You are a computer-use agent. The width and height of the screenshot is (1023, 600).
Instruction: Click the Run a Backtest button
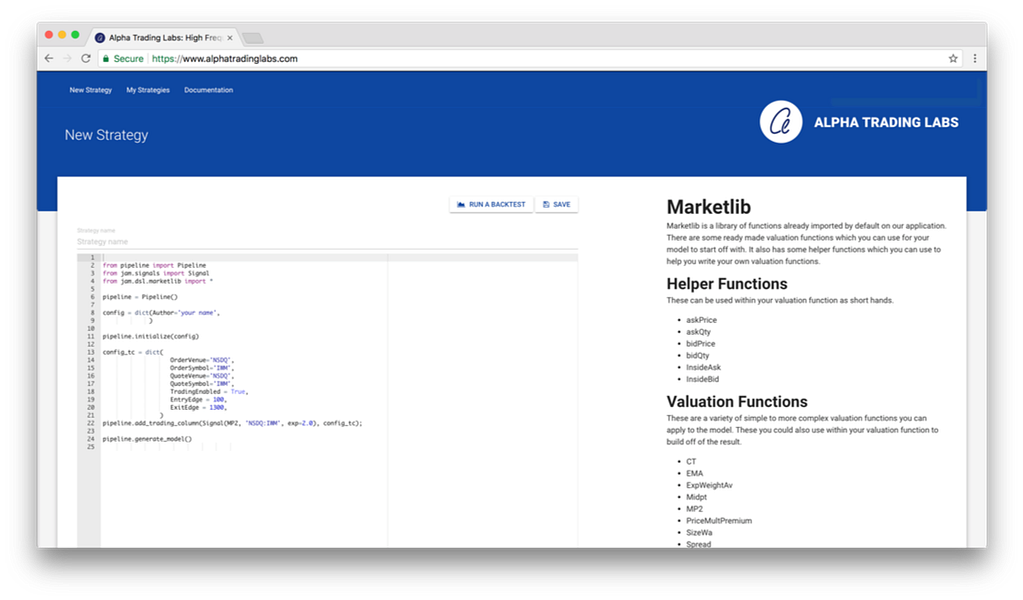(491, 204)
